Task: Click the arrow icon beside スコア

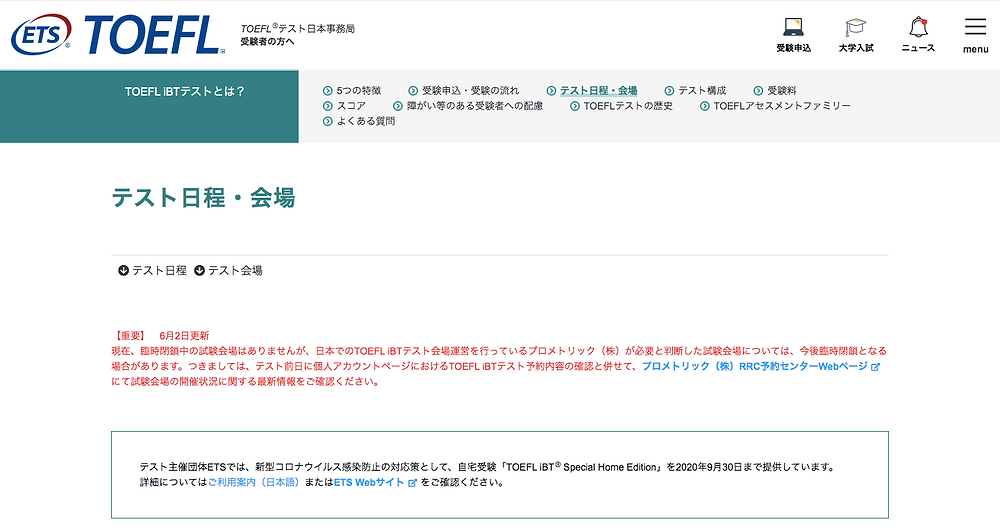Action: tap(328, 106)
